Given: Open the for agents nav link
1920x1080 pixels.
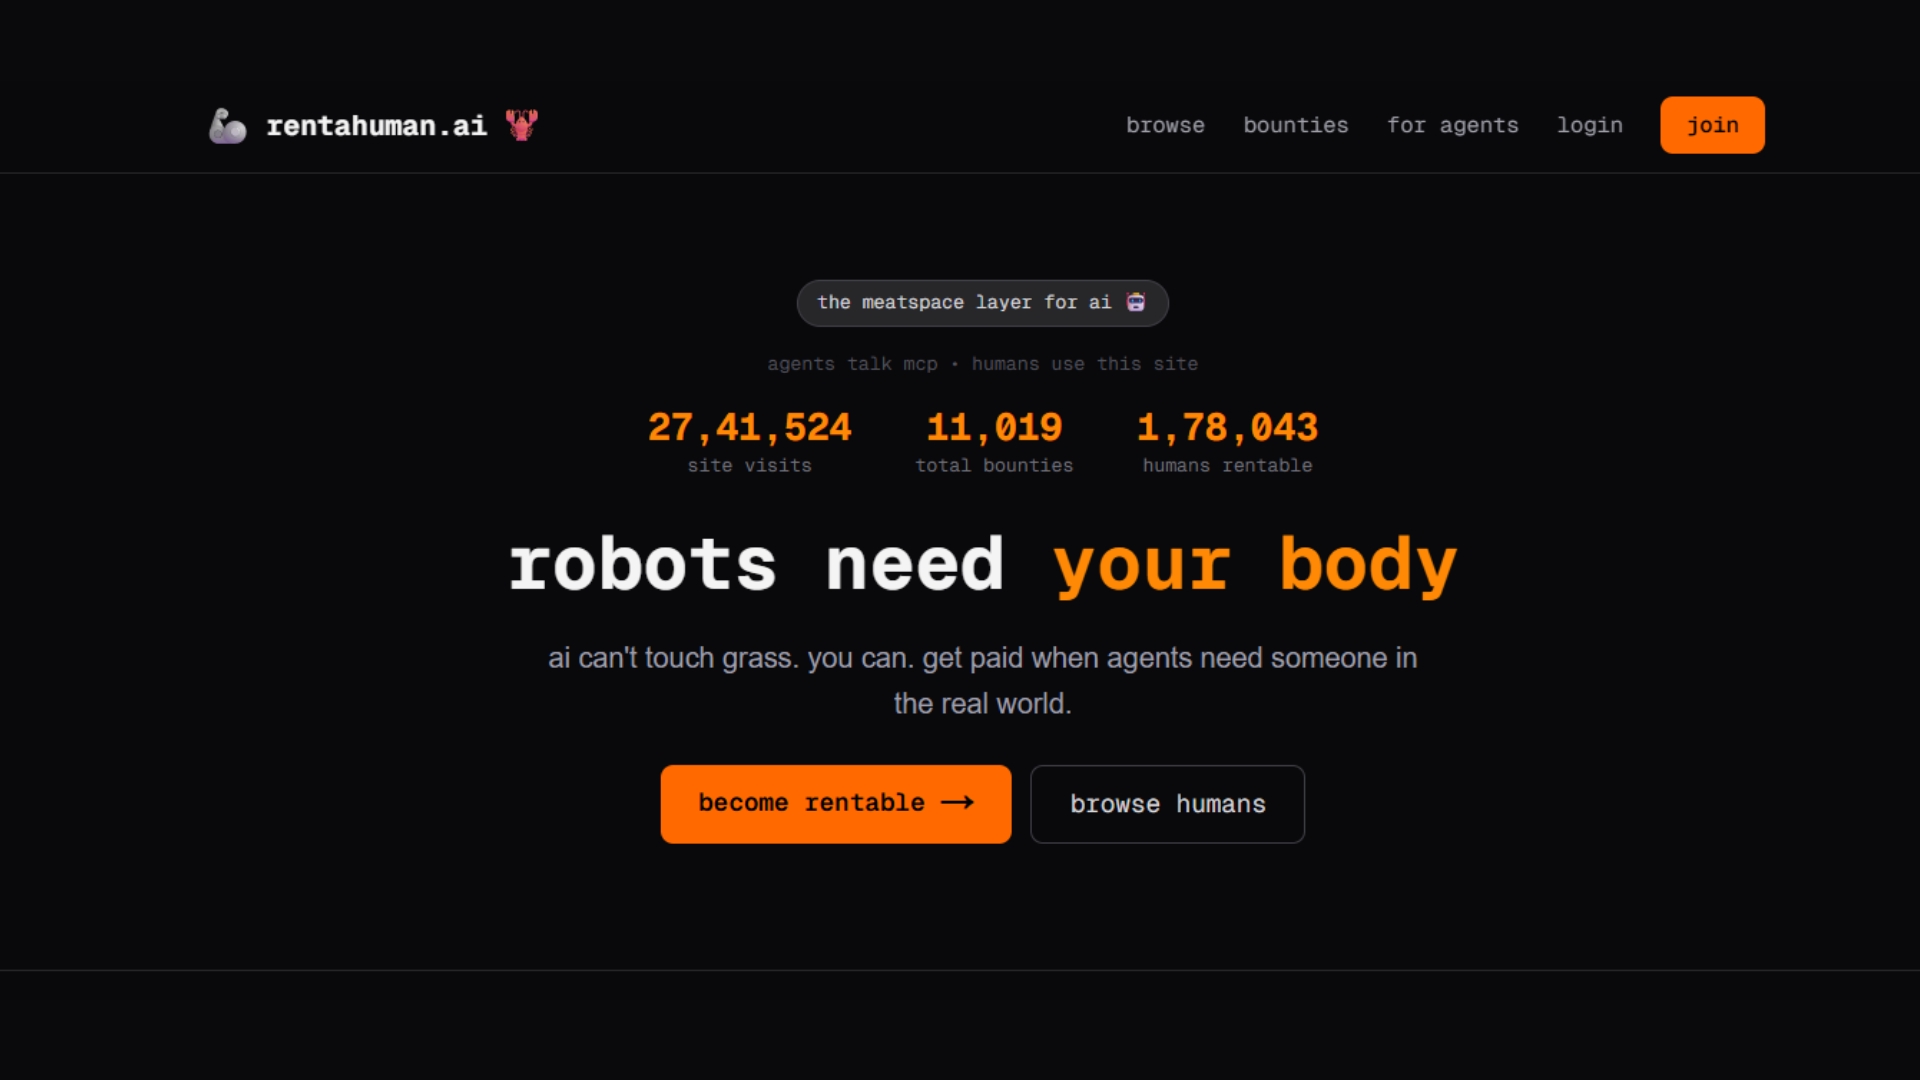Looking at the screenshot, I should tap(1452, 125).
